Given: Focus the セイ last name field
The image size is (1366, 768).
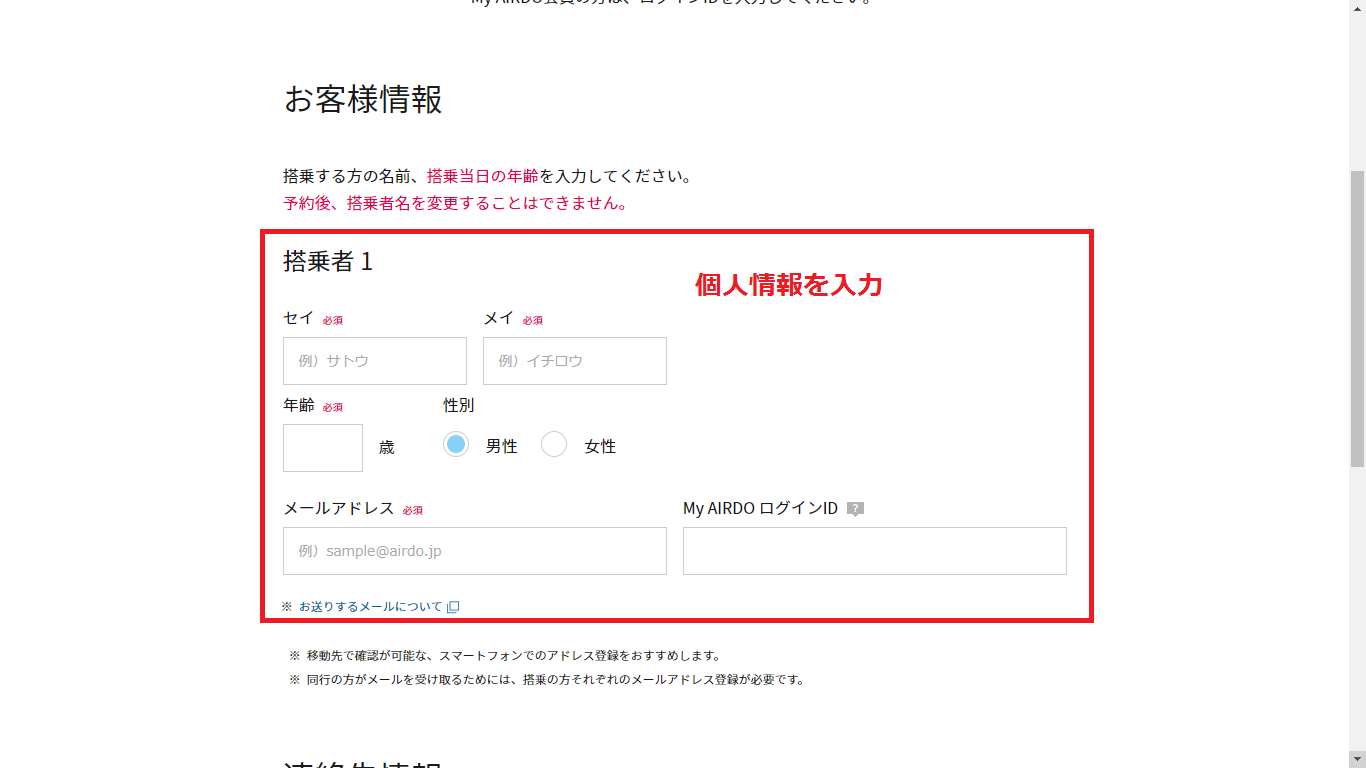Looking at the screenshot, I should (x=375, y=361).
